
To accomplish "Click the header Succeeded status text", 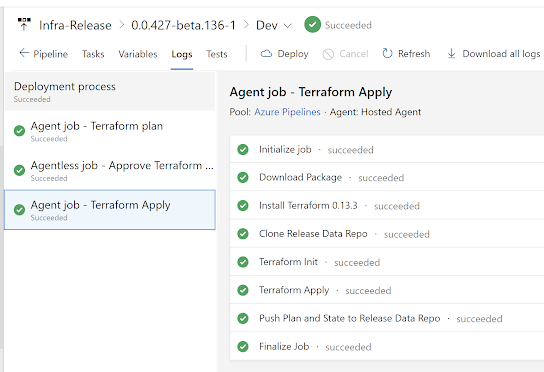I will 348,25.
